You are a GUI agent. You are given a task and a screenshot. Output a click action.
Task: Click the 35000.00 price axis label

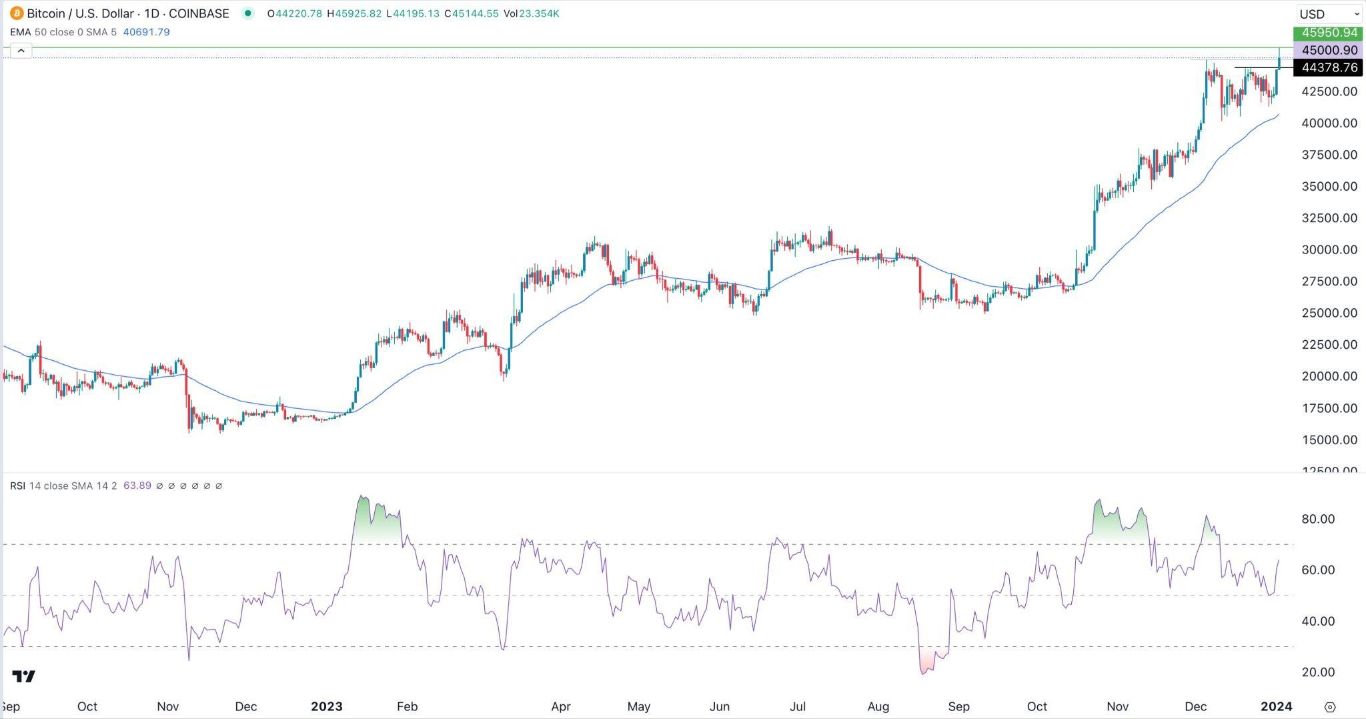pyautogui.click(x=1329, y=187)
